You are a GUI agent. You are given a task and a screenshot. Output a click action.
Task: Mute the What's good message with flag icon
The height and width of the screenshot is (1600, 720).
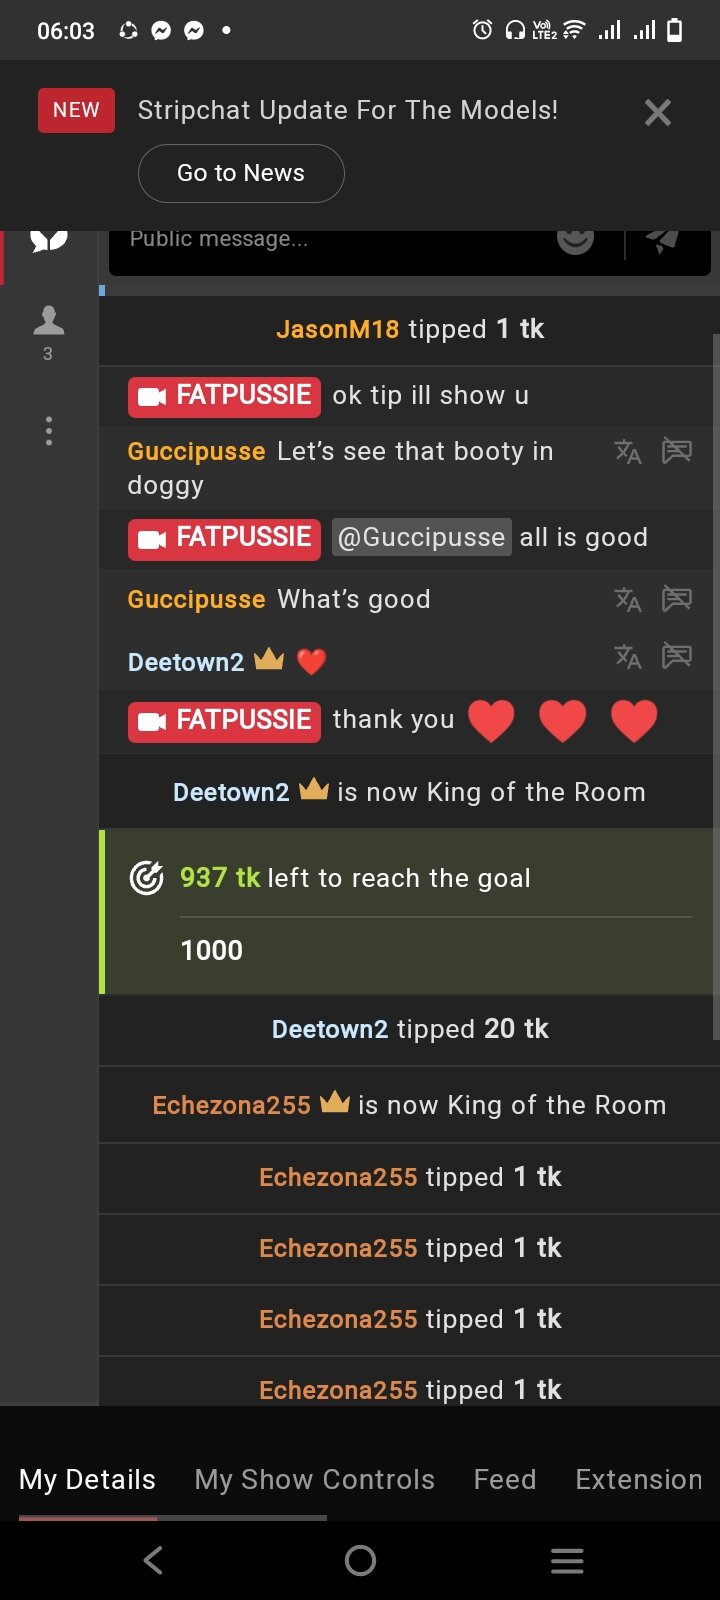pos(677,599)
